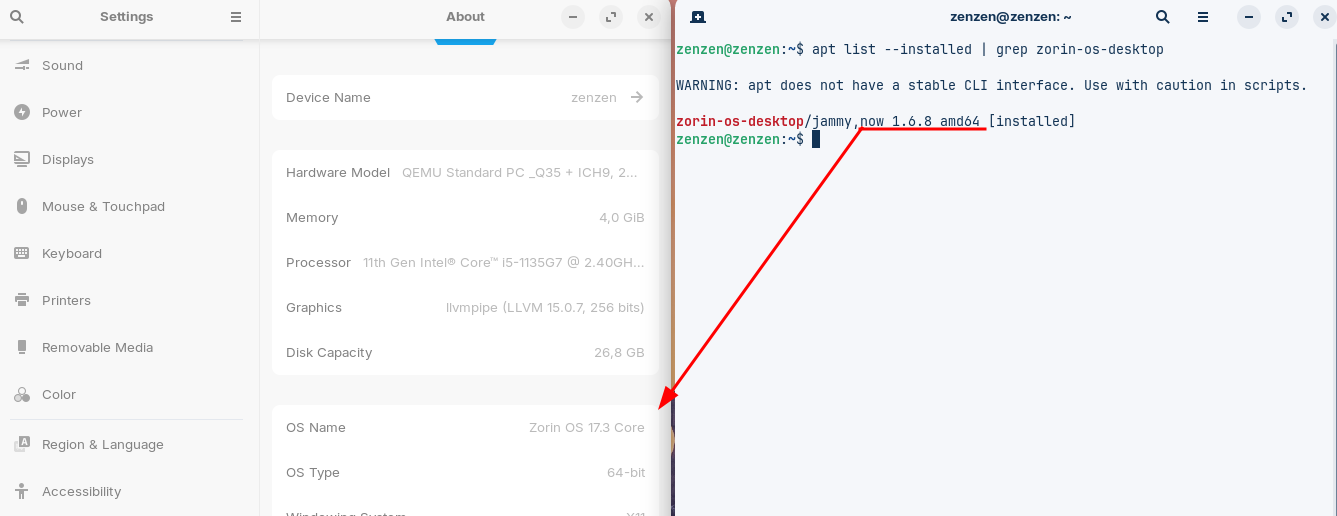Select Removable Media in sidebar
Screen dimensions: 1337x516
point(130,347)
